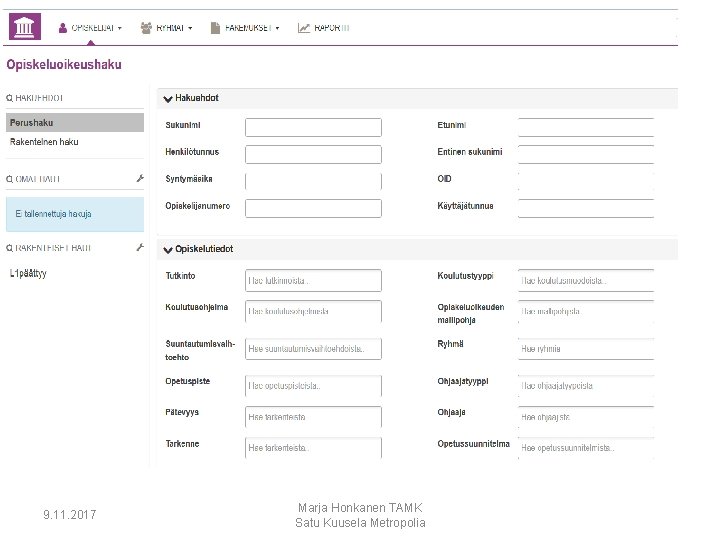This screenshot has height=540, width=720.
Task: Click the wrench icon next to Rakenteiset haut
Action: point(141,247)
